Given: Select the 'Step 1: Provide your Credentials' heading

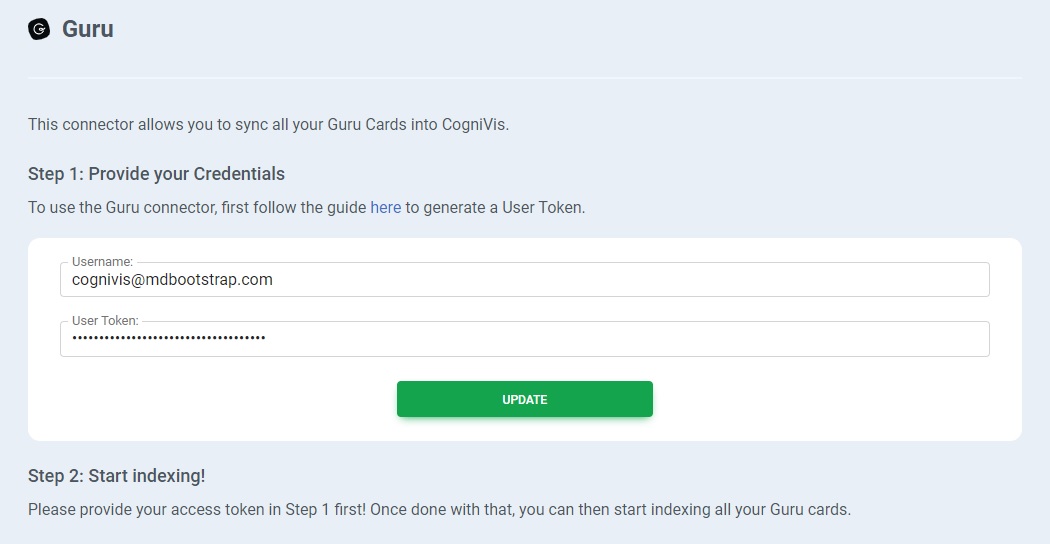Looking at the screenshot, I should click(156, 174).
